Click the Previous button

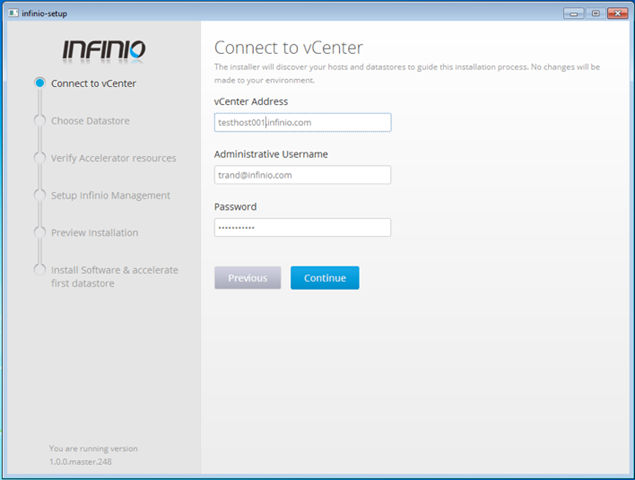click(247, 278)
